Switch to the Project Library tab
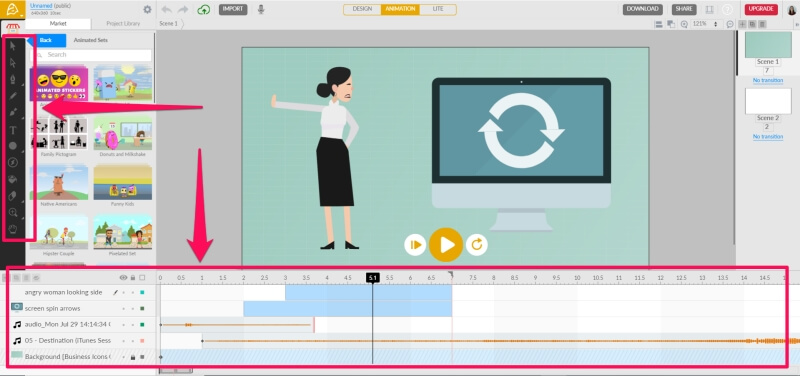The image size is (800, 376). point(123,23)
